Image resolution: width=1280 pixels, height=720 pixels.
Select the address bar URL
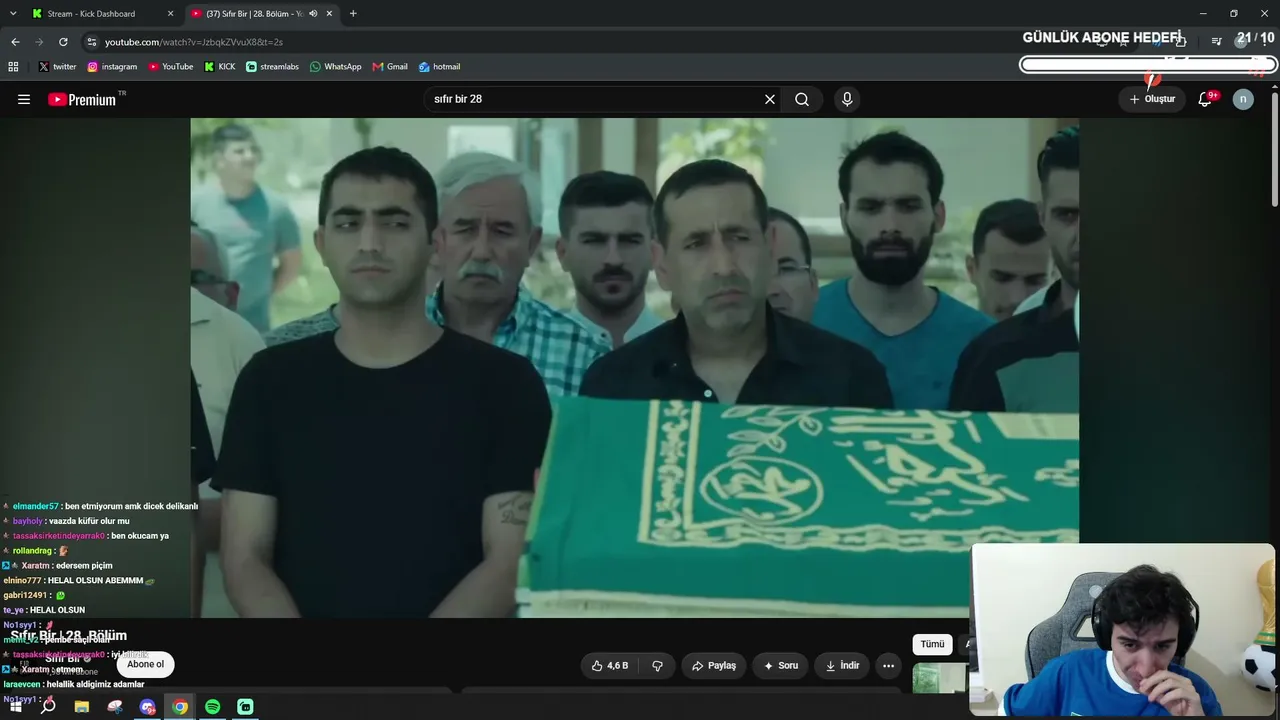[x=194, y=42]
